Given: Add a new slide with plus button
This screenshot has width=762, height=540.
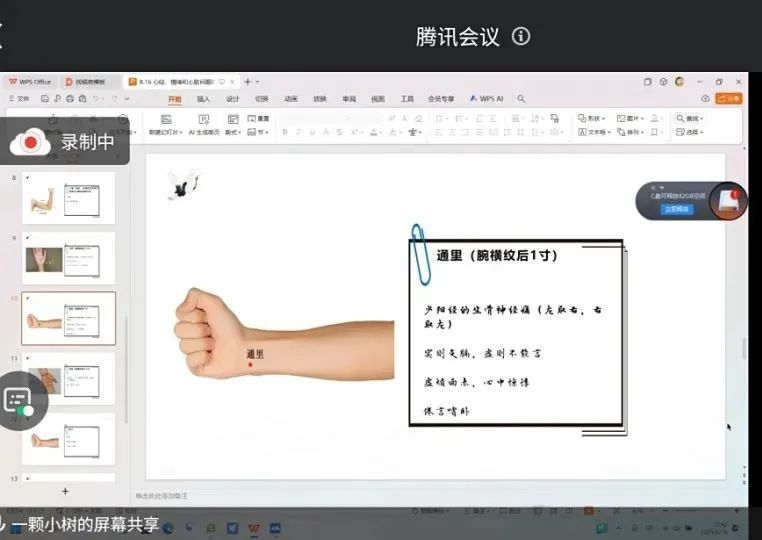Looking at the screenshot, I should click(x=65, y=491).
